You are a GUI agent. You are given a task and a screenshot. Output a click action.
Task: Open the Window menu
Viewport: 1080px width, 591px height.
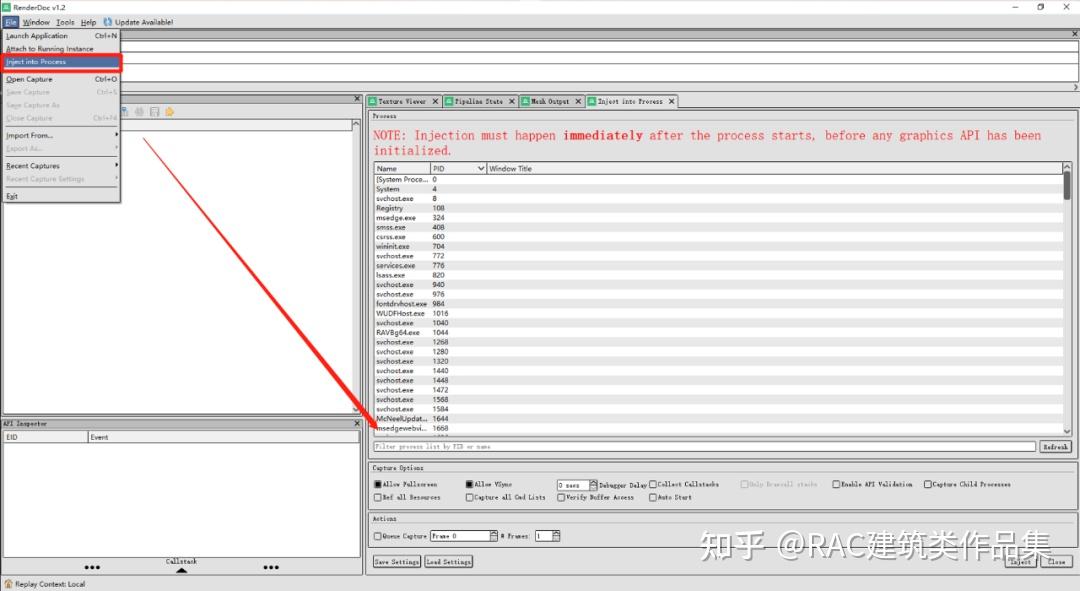pos(36,22)
